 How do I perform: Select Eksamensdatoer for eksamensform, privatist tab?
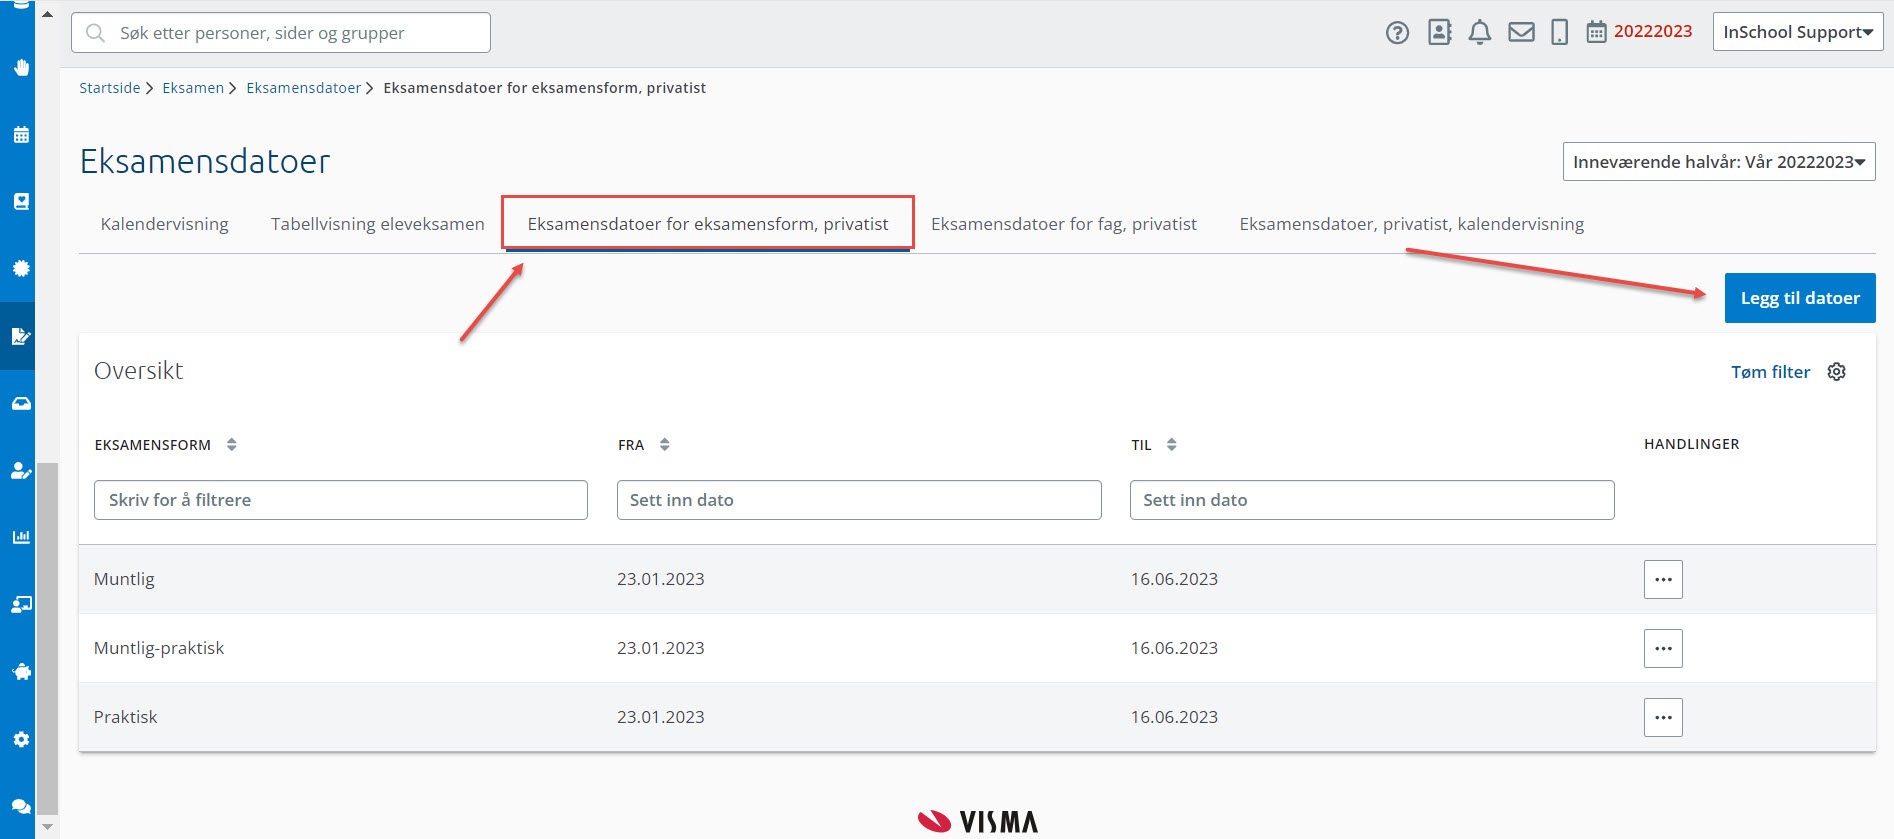708,224
